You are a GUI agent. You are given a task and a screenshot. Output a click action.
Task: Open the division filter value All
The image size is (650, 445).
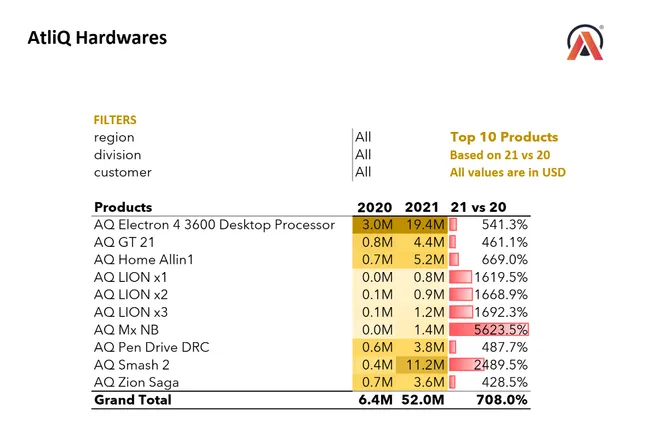coord(363,154)
